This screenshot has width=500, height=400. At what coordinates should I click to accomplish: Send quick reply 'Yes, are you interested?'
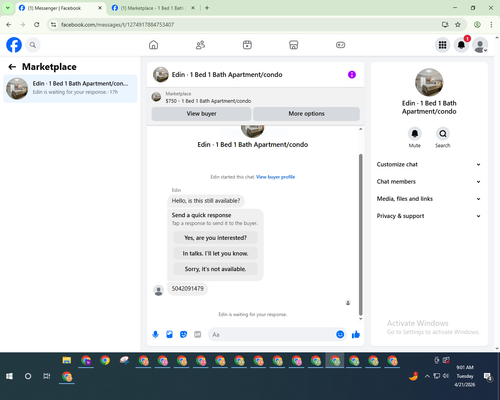[215, 238]
